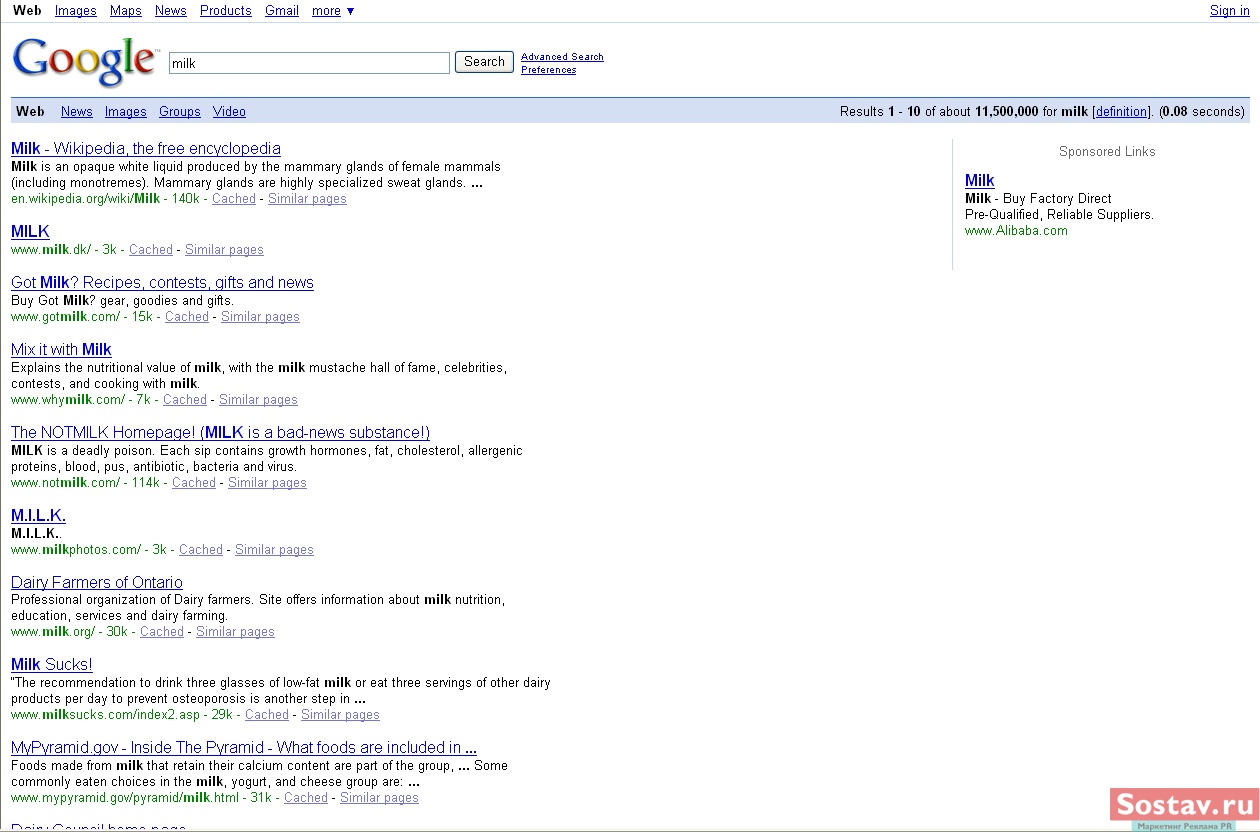Click the Search button
Viewport: 1260px width, 832px height.
point(484,62)
